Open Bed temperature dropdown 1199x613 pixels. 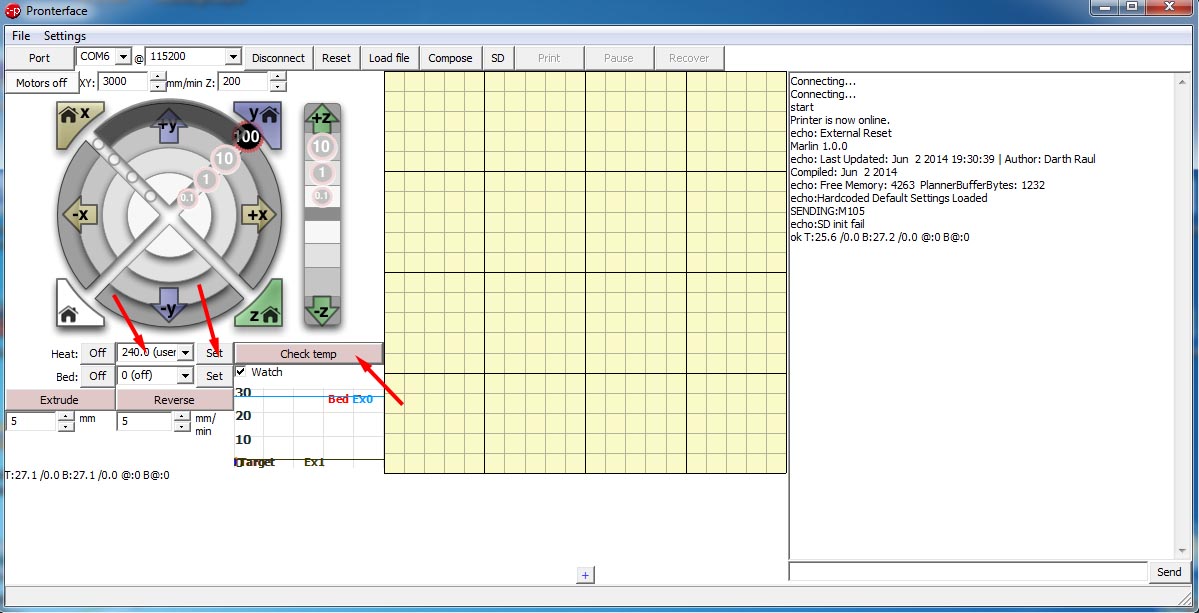[185, 376]
